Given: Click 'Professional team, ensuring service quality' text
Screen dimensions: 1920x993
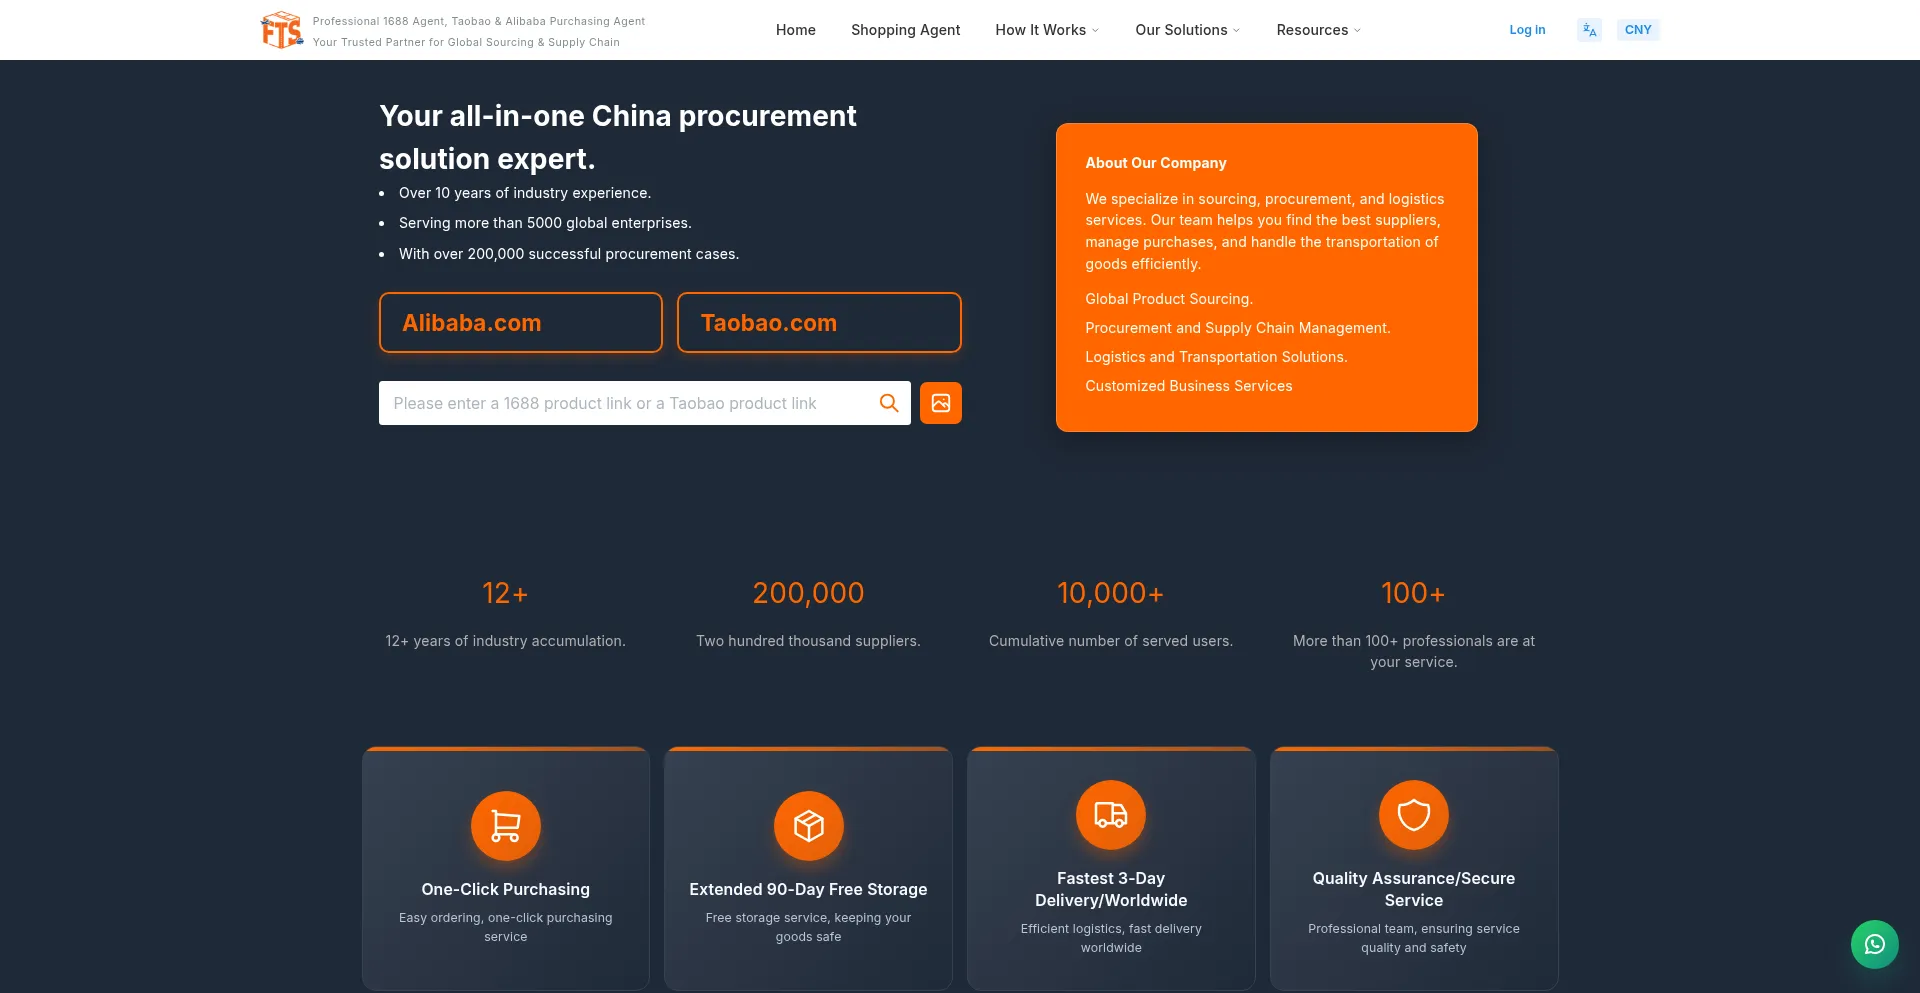Looking at the screenshot, I should click(1414, 938).
